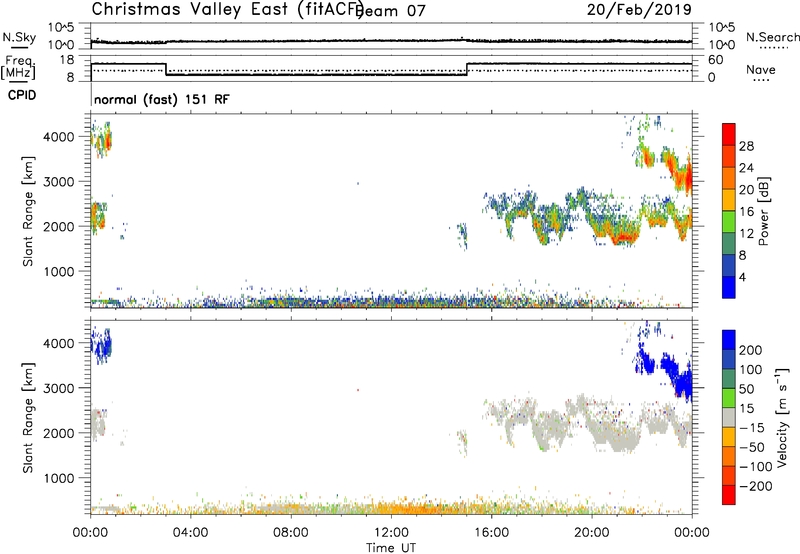Click the '20:00' time tick label
The height and width of the screenshot is (554, 800).
pos(592,533)
